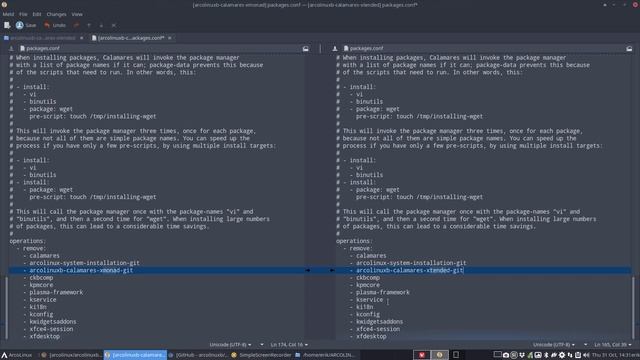
Task: Switch to SimpleScreenRecorder in the taskbar
Action: click(x=261, y=355)
